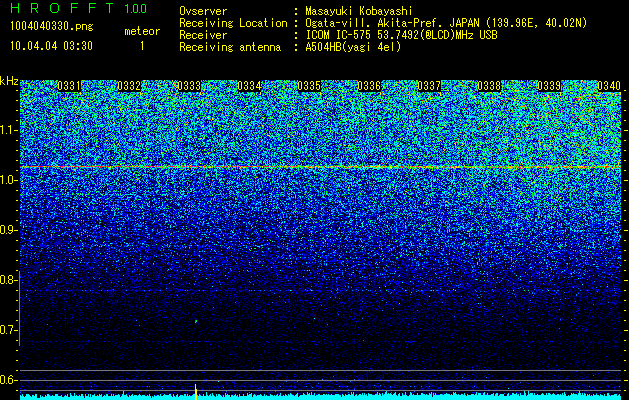
Task: Click the date stamp 10.04.04 03:30
Action: (51, 46)
